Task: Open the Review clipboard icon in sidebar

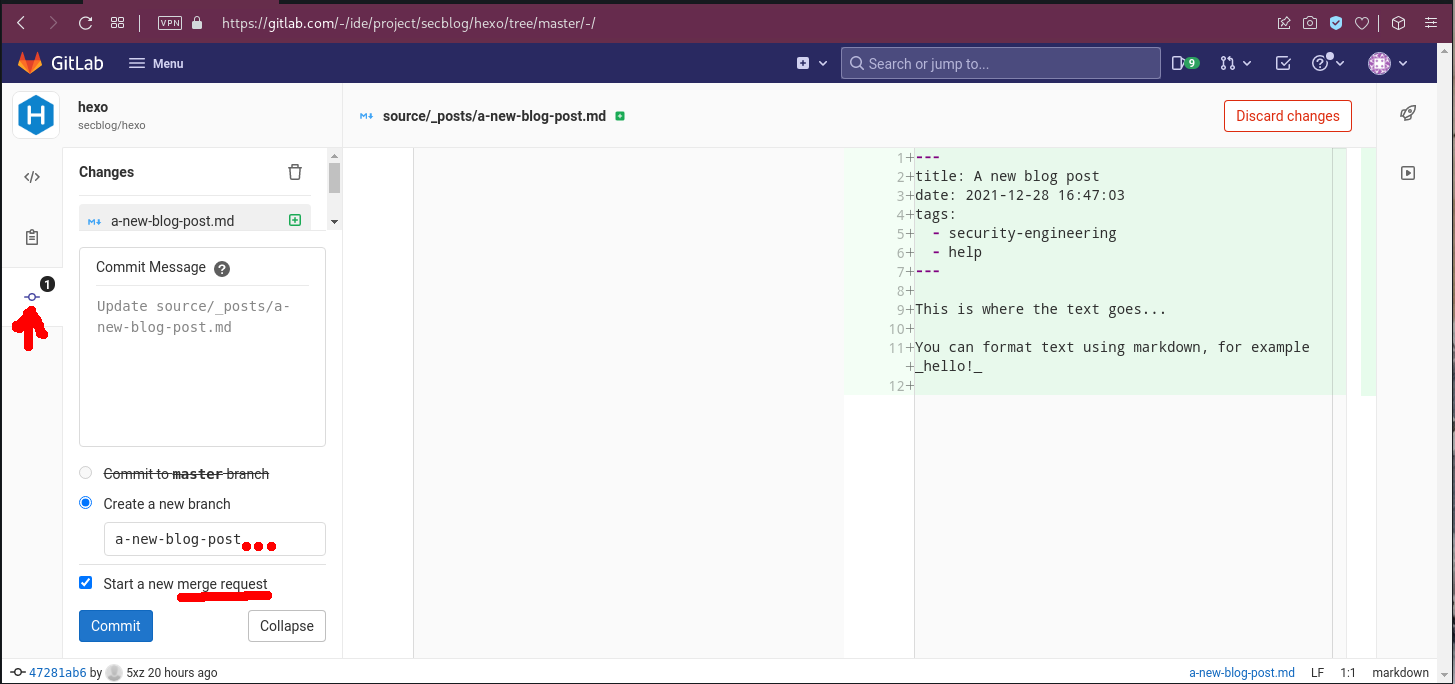Action: click(x=32, y=237)
